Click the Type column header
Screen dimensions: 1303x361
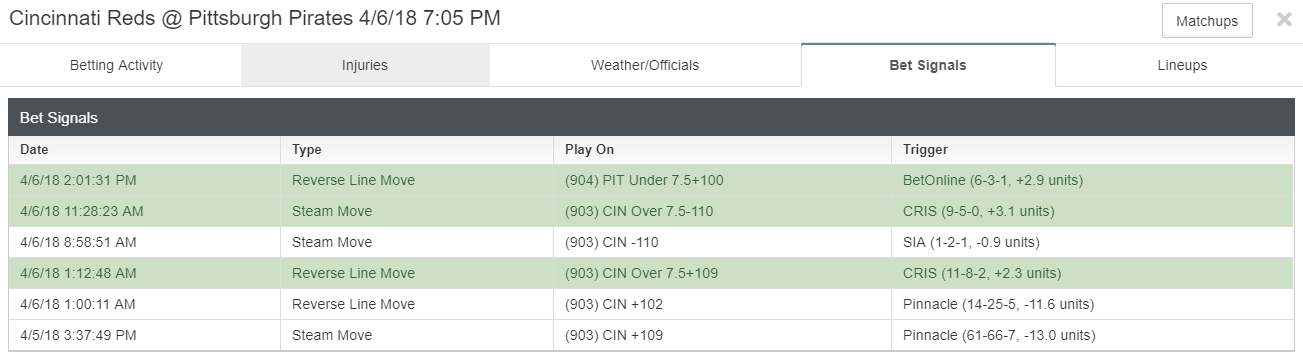(x=417, y=150)
